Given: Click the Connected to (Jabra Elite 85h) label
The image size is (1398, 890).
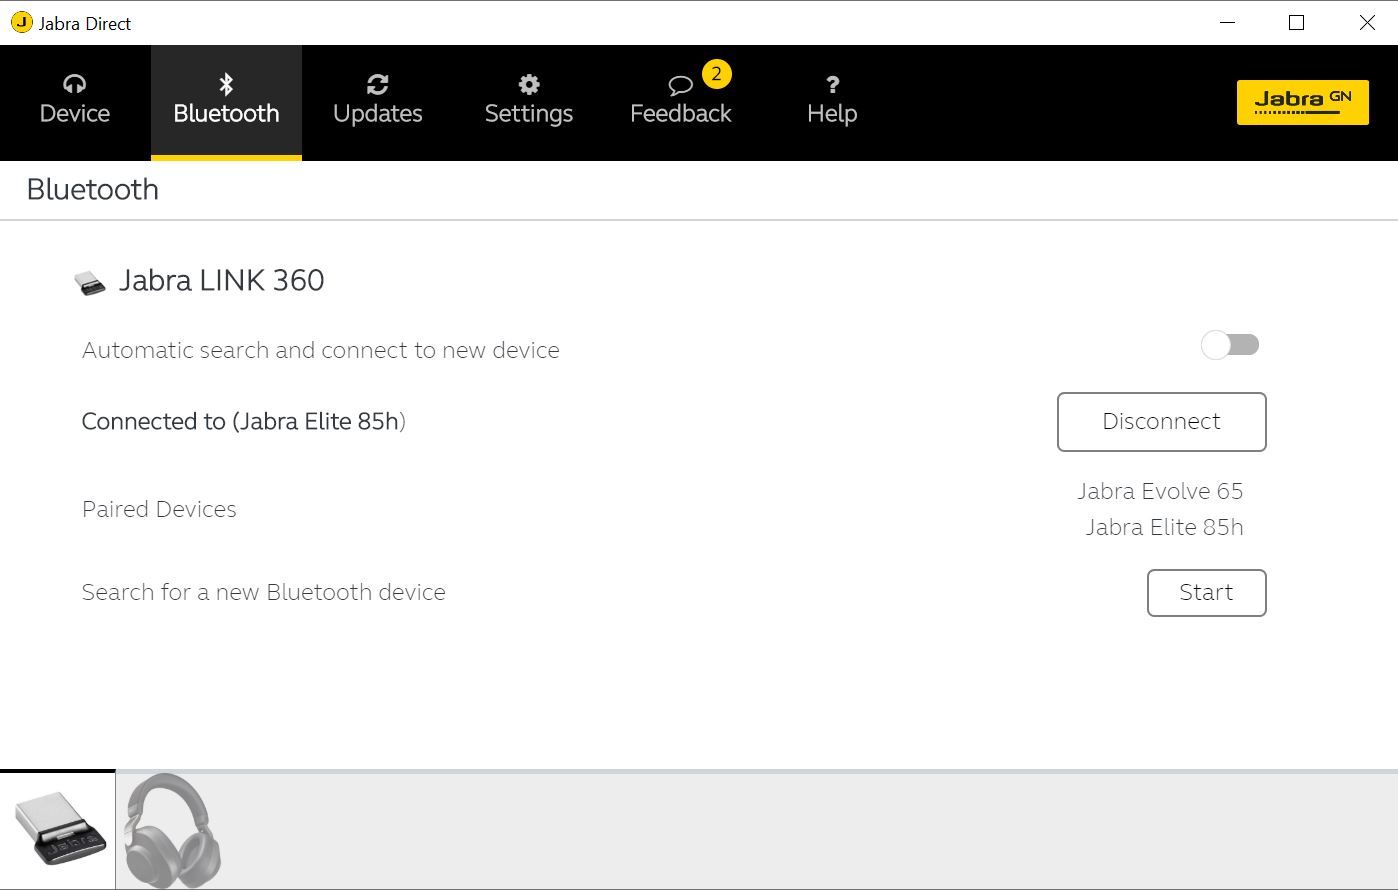Looking at the screenshot, I should click(244, 422).
